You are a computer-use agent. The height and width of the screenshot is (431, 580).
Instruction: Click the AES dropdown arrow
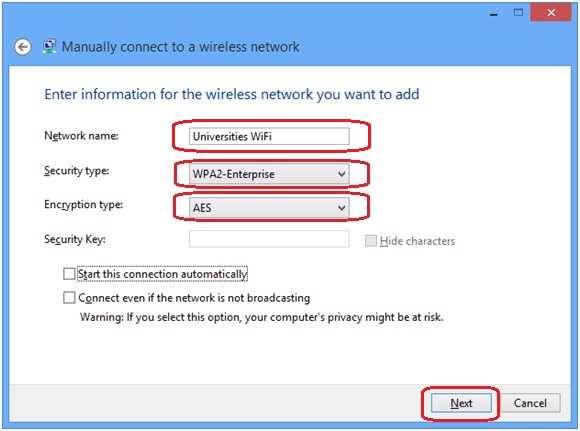point(342,208)
